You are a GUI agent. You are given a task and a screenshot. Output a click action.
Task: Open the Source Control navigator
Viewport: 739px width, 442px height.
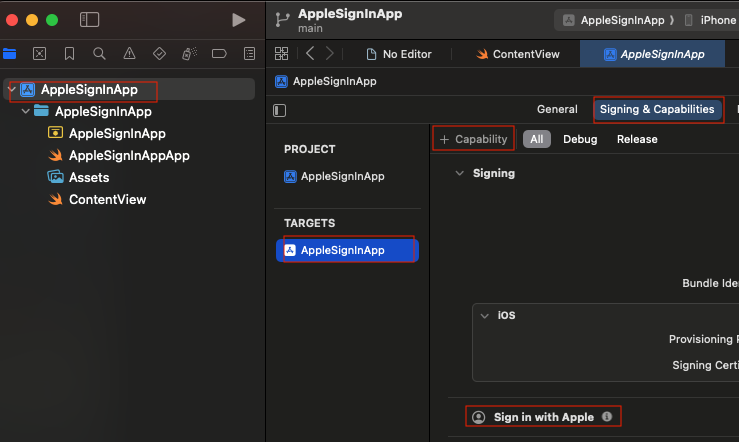tap(40, 54)
